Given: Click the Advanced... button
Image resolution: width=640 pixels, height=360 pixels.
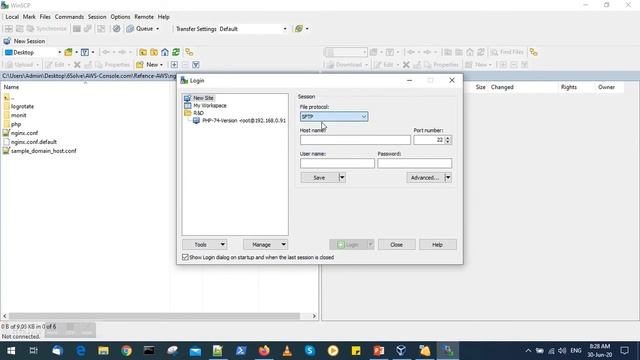Looking at the screenshot, I should coord(425,178).
